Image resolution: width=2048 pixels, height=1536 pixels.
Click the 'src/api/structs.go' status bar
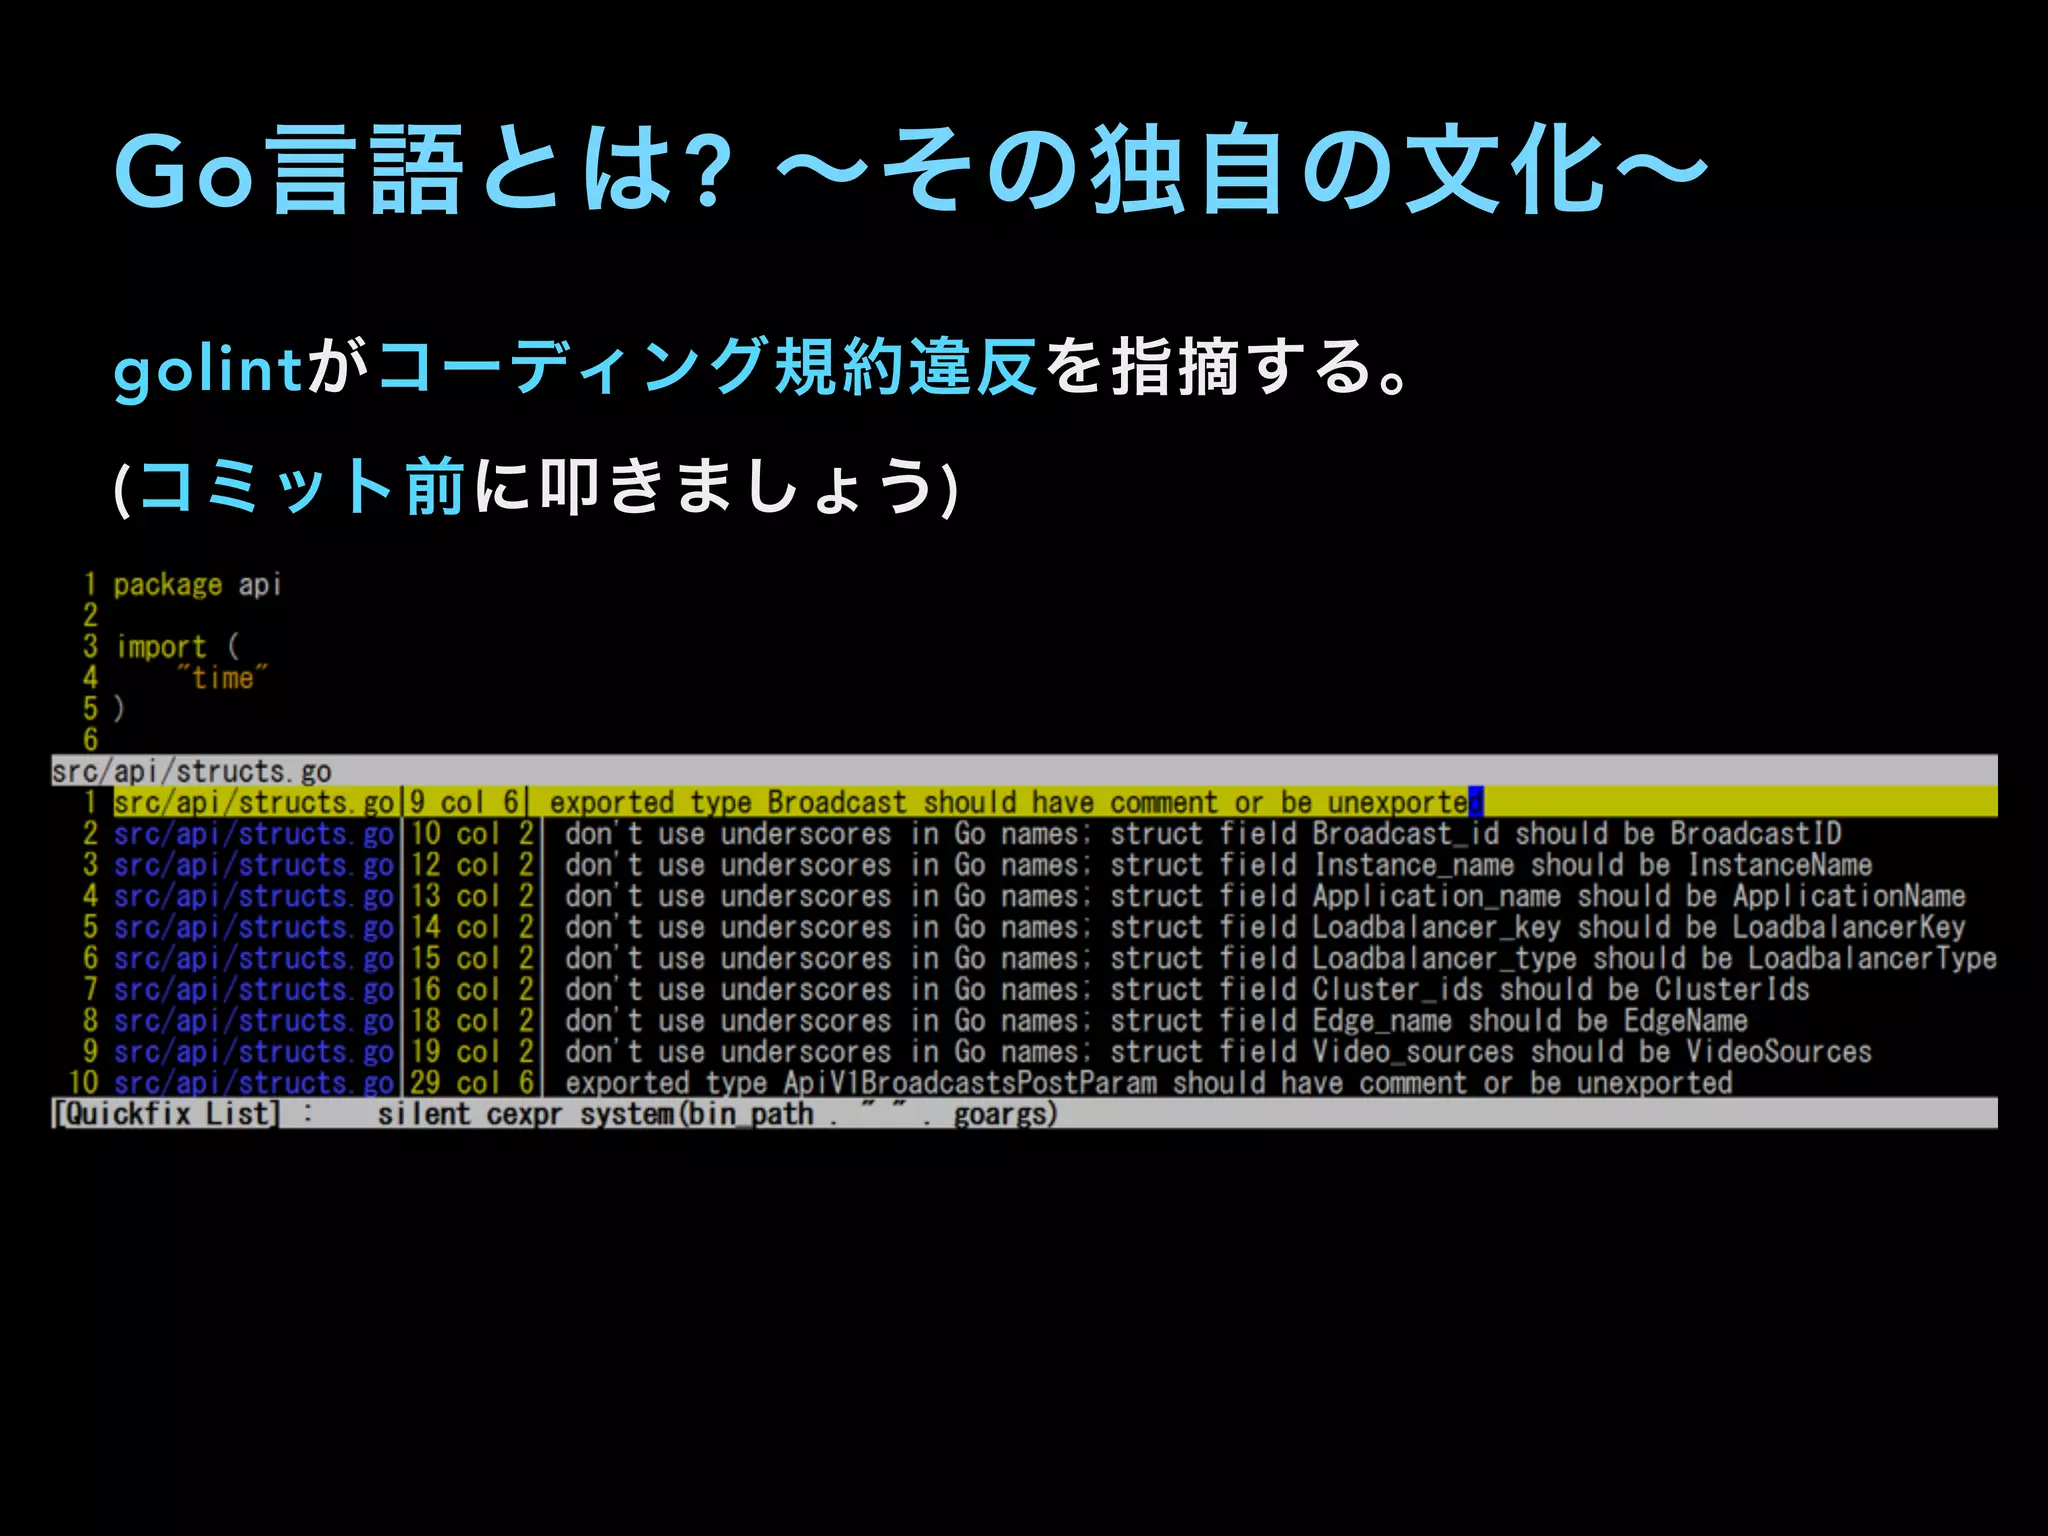1024,771
